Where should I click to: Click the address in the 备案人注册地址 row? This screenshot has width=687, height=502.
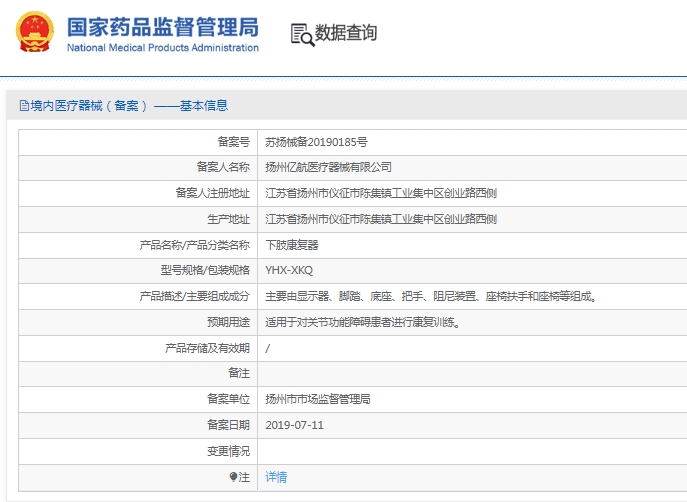[x=381, y=193]
